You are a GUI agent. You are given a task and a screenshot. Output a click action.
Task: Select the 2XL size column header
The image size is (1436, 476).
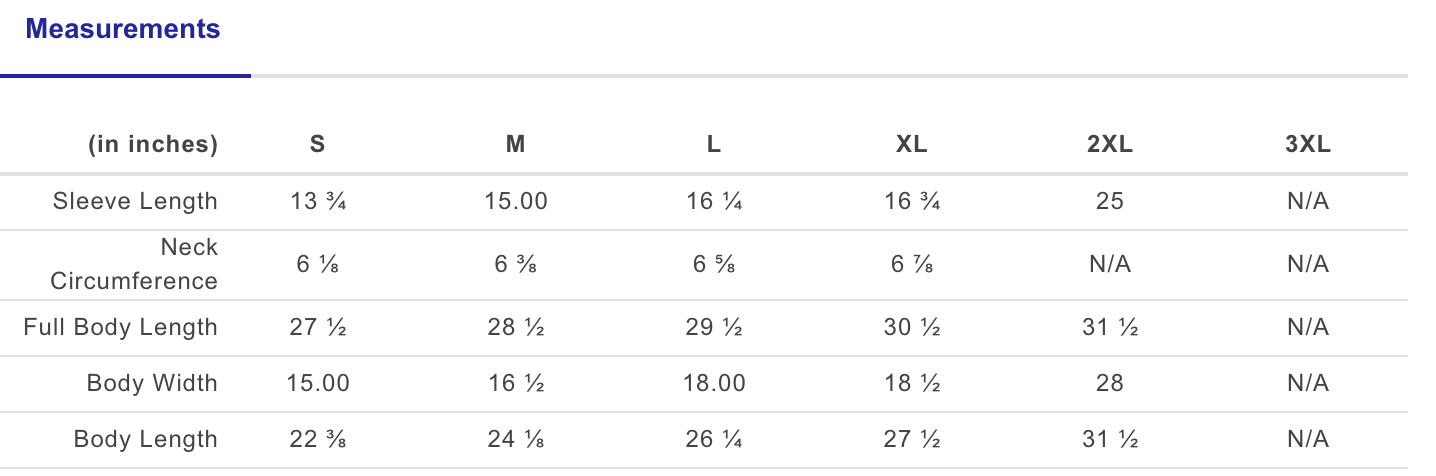tap(1109, 144)
